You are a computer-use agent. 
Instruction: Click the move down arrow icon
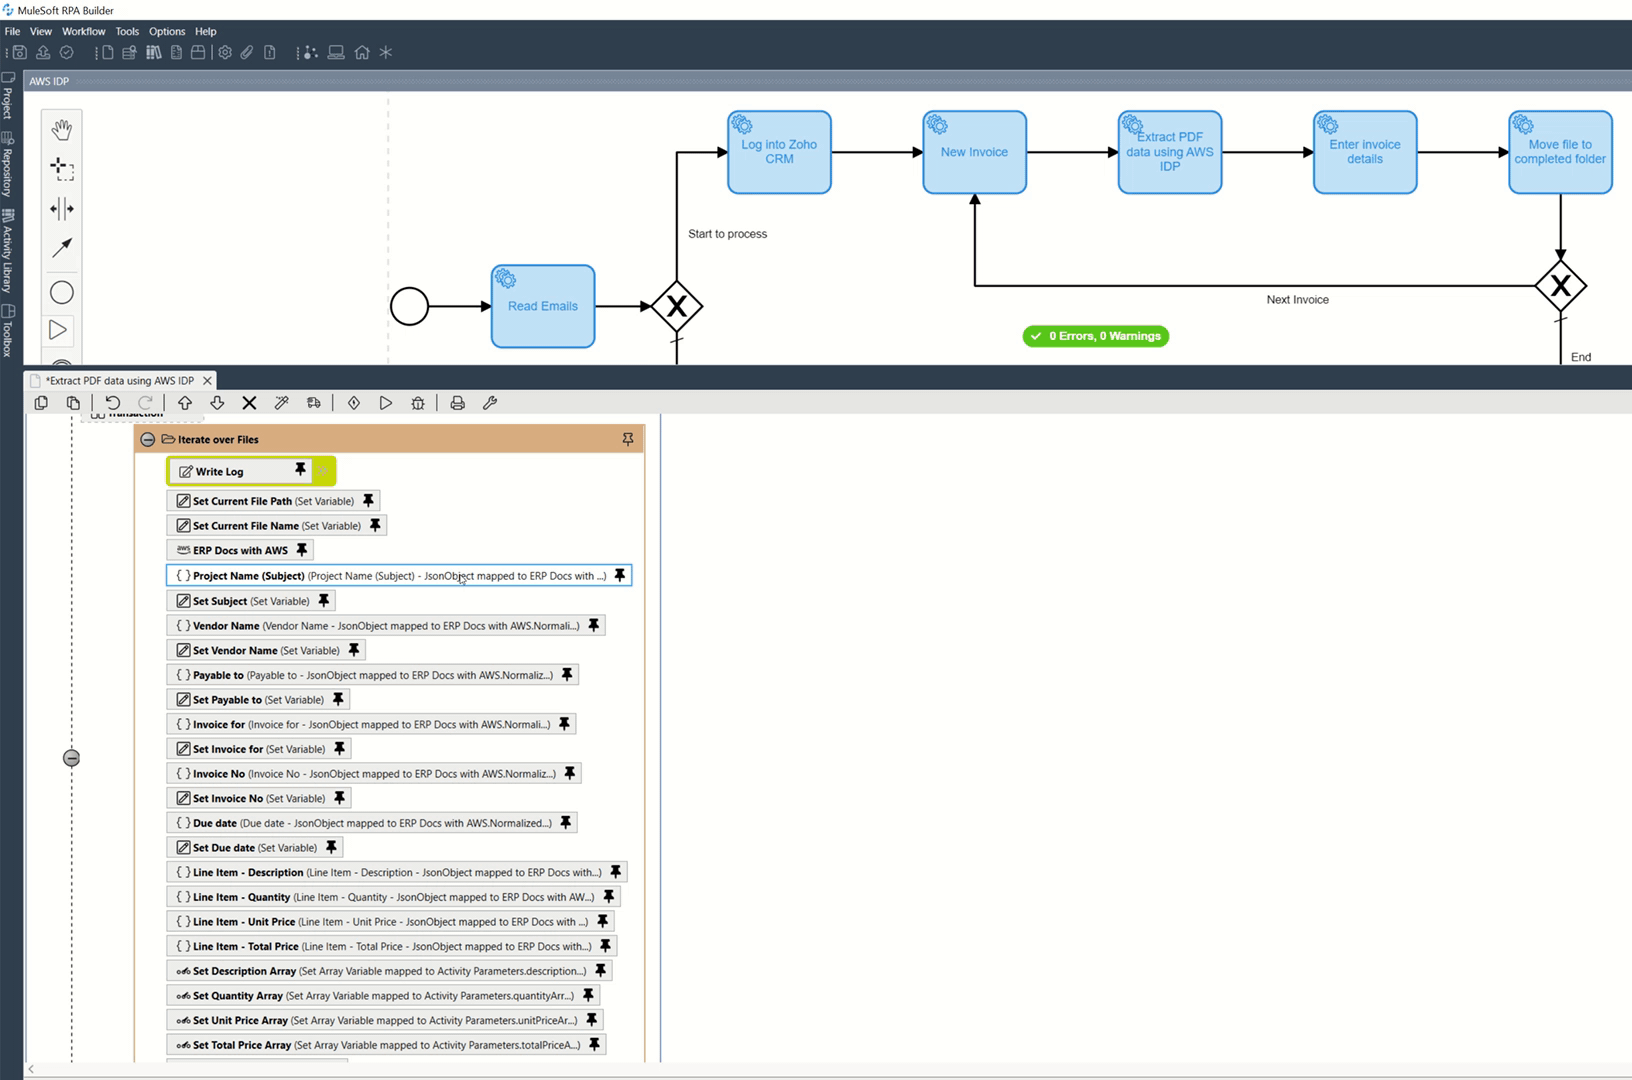tap(217, 403)
